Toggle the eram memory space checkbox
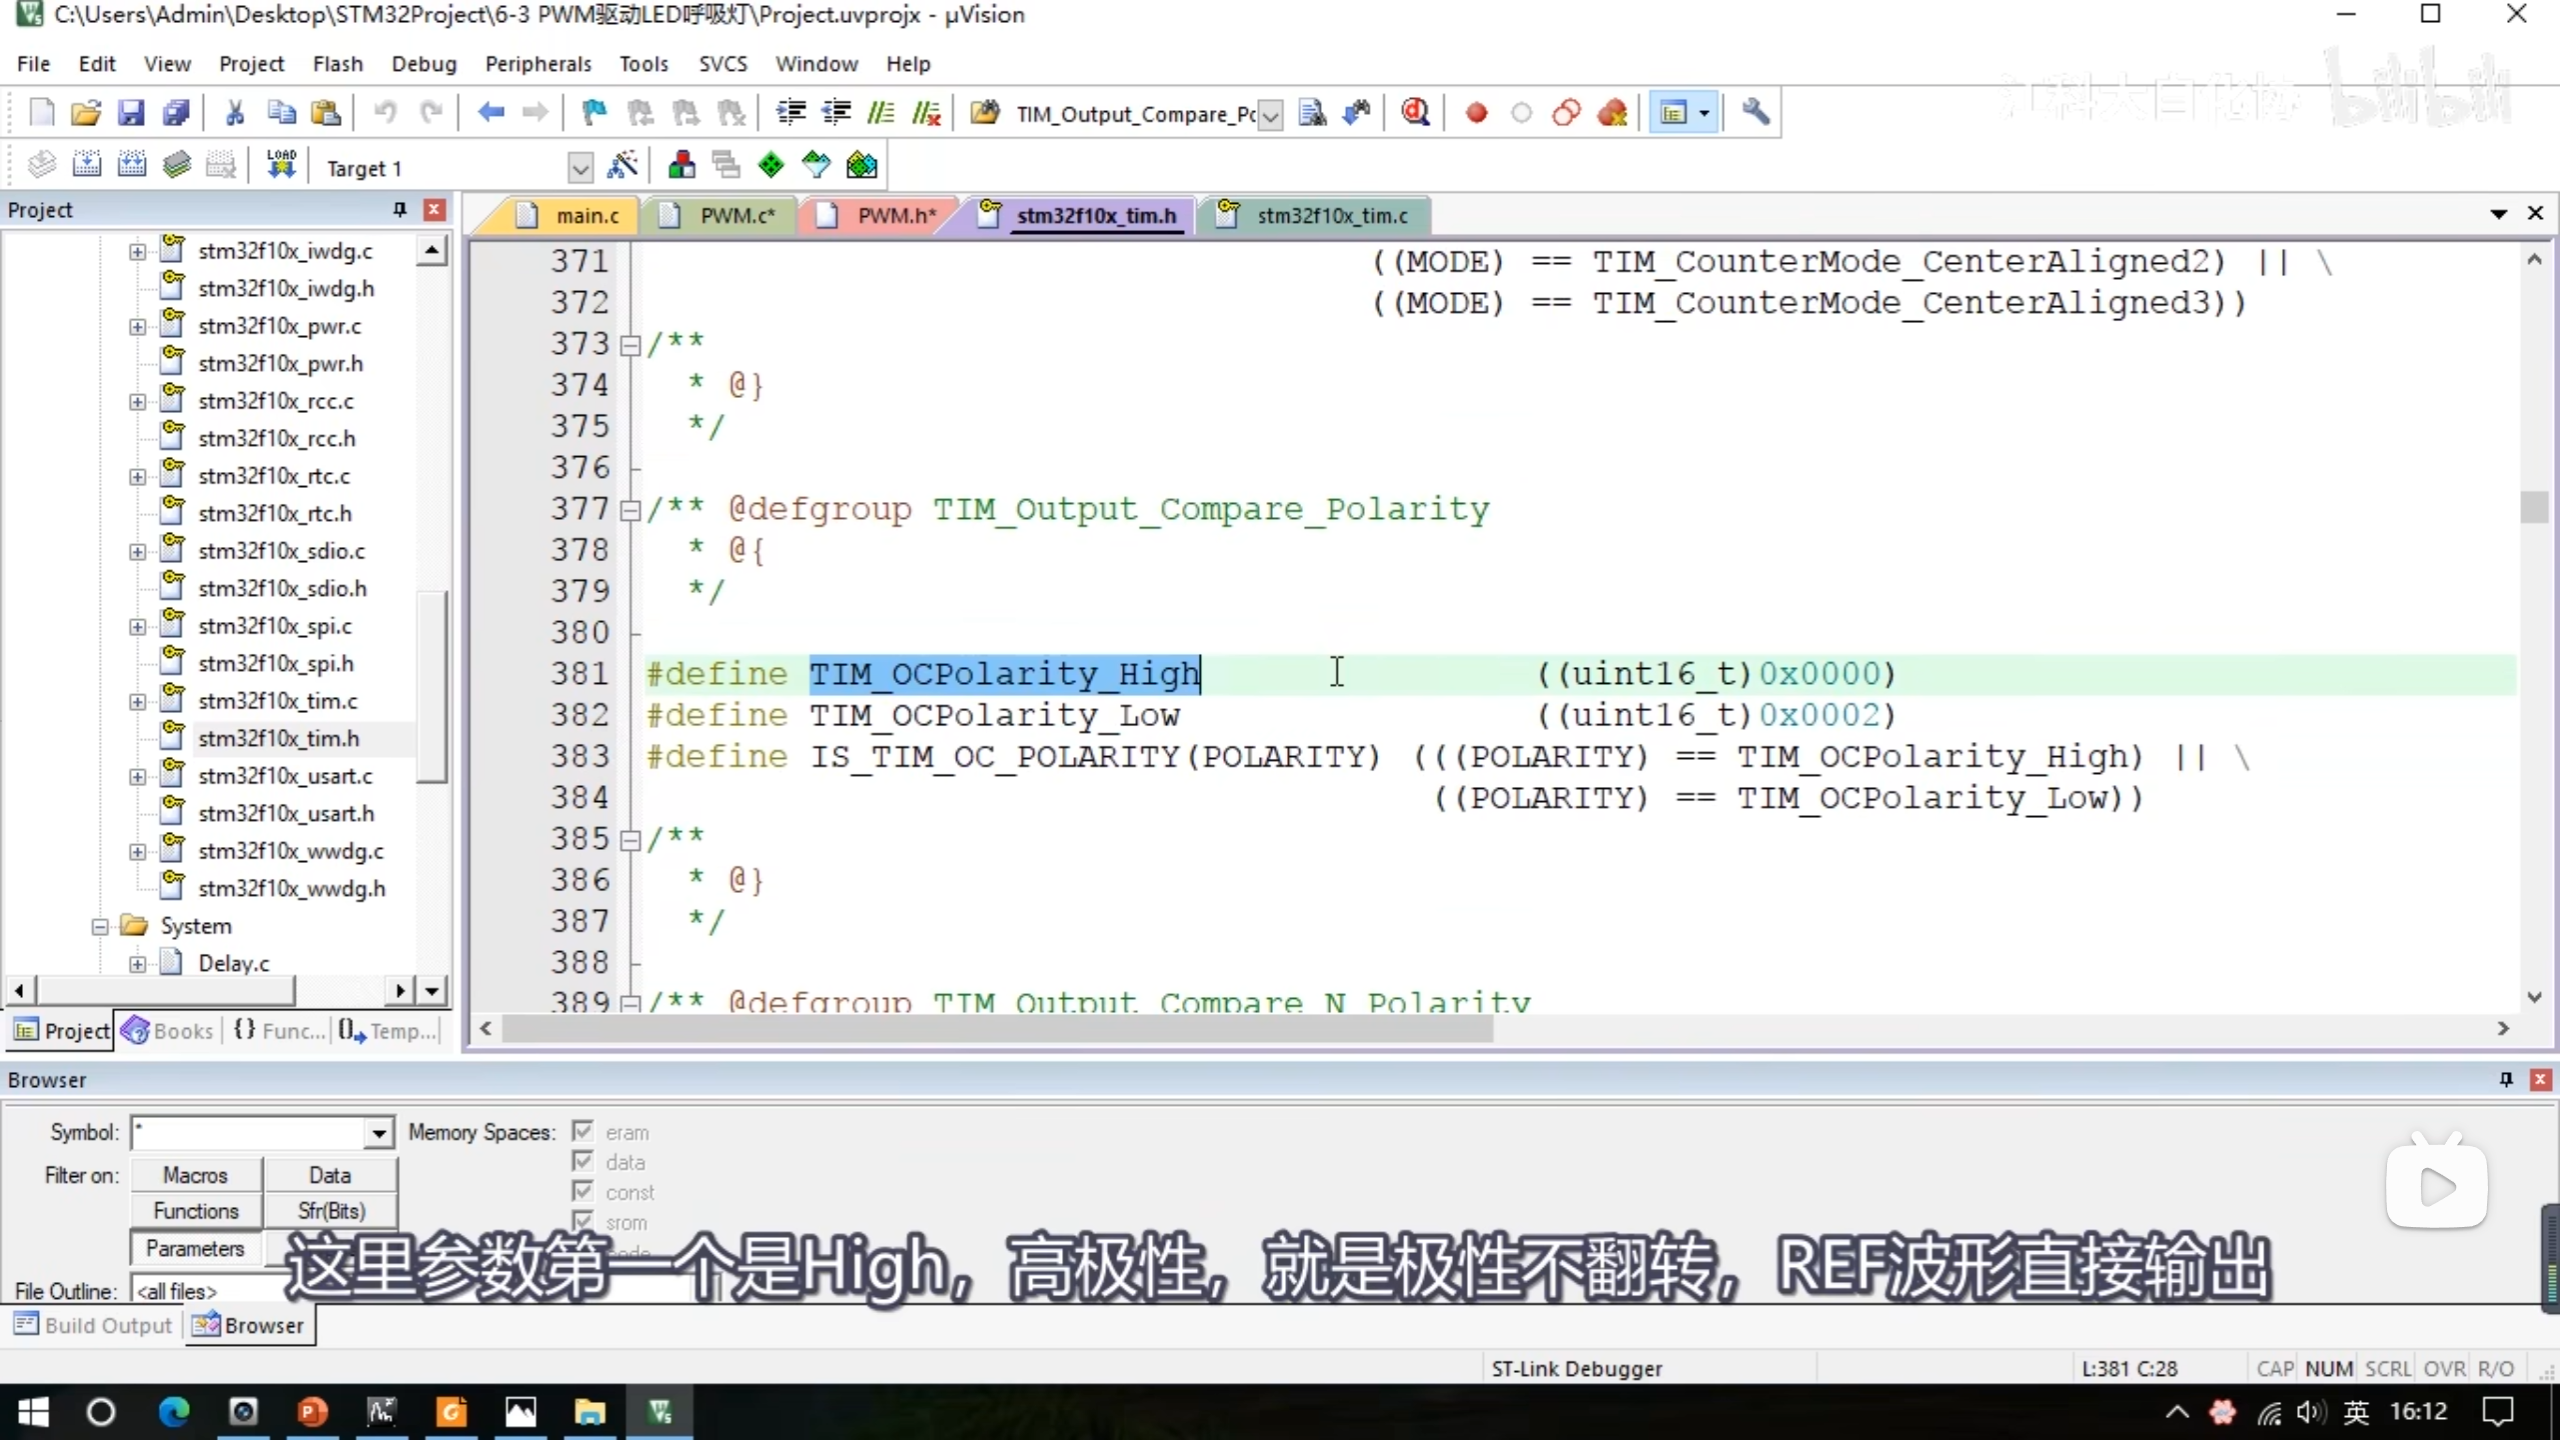Screen dimensions: 2560x1440 pos(583,1131)
